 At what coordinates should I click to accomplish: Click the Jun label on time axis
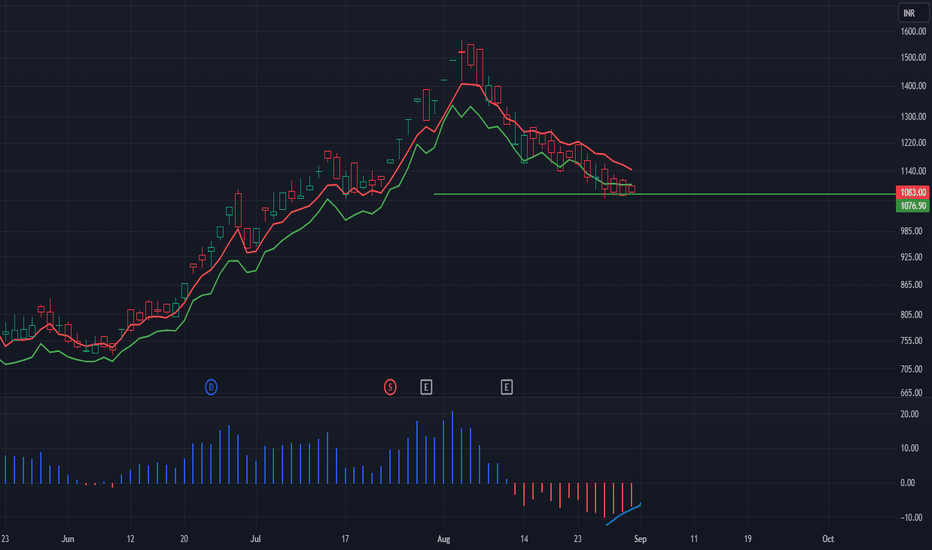68,539
